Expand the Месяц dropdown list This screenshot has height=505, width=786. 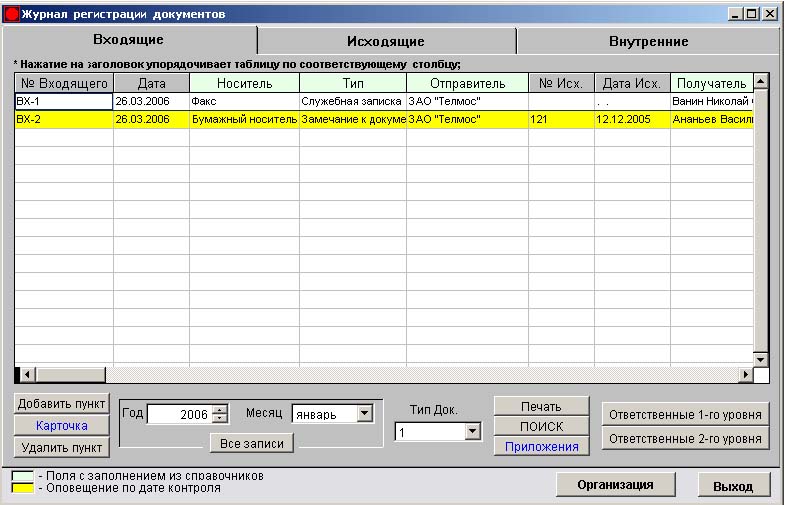(x=363, y=413)
